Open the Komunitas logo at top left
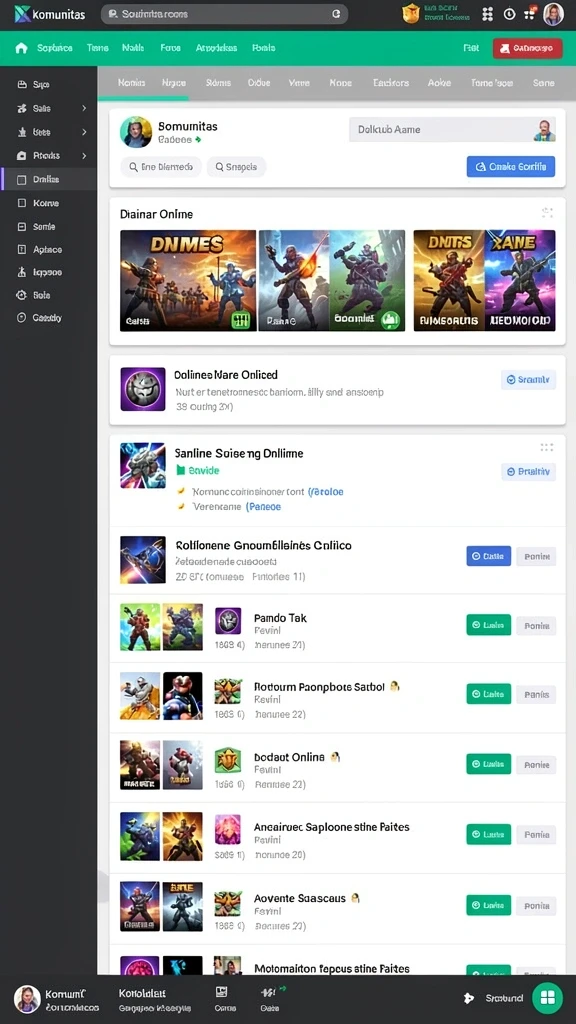The height and width of the screenshot is (1024, 576). pos(50,14)
